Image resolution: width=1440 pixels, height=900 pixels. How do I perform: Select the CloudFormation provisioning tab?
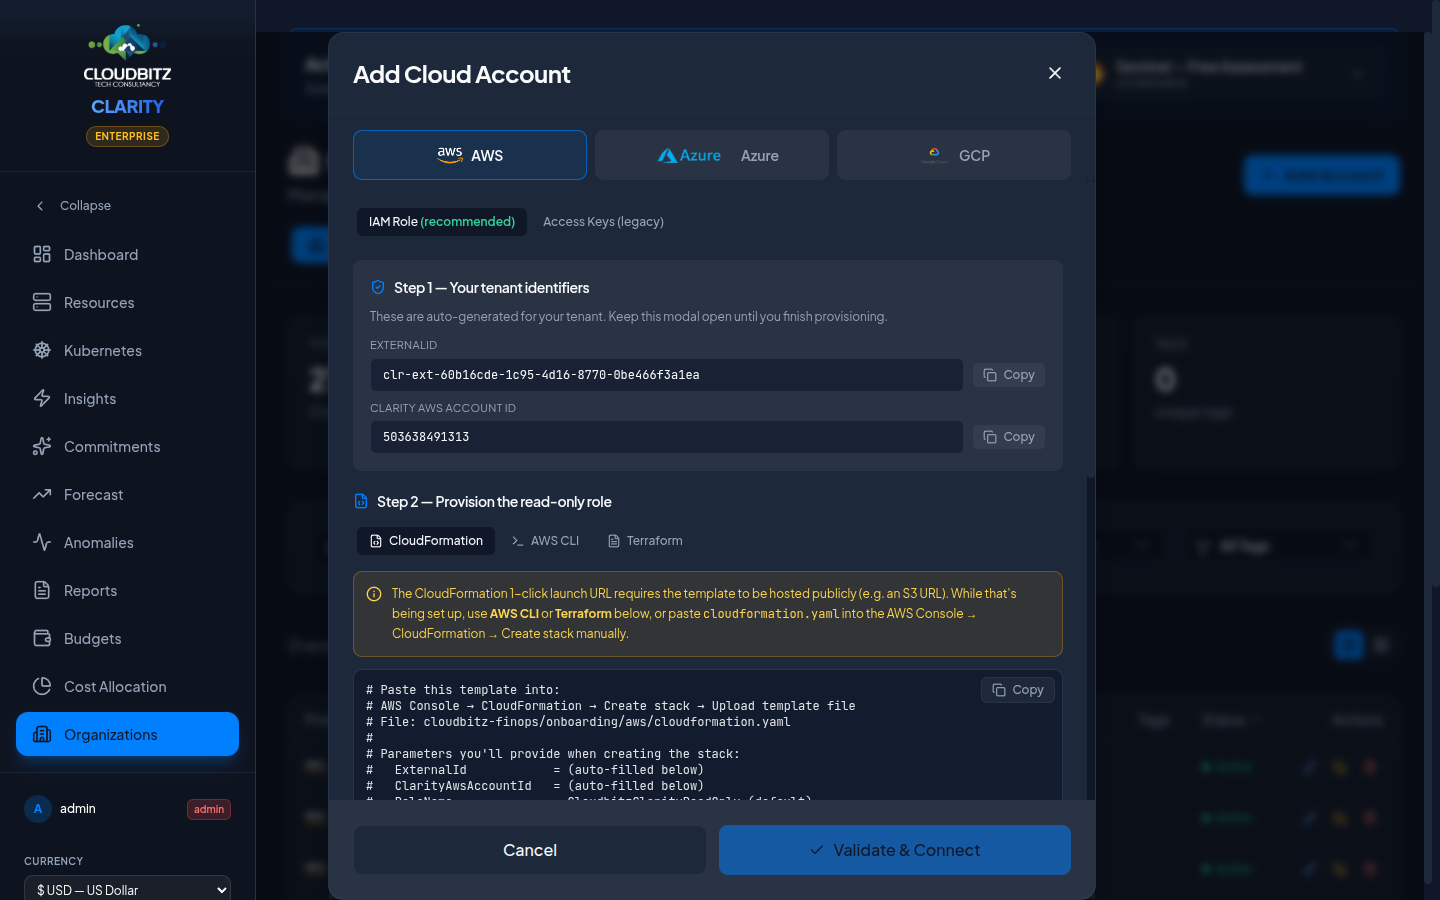426,541
